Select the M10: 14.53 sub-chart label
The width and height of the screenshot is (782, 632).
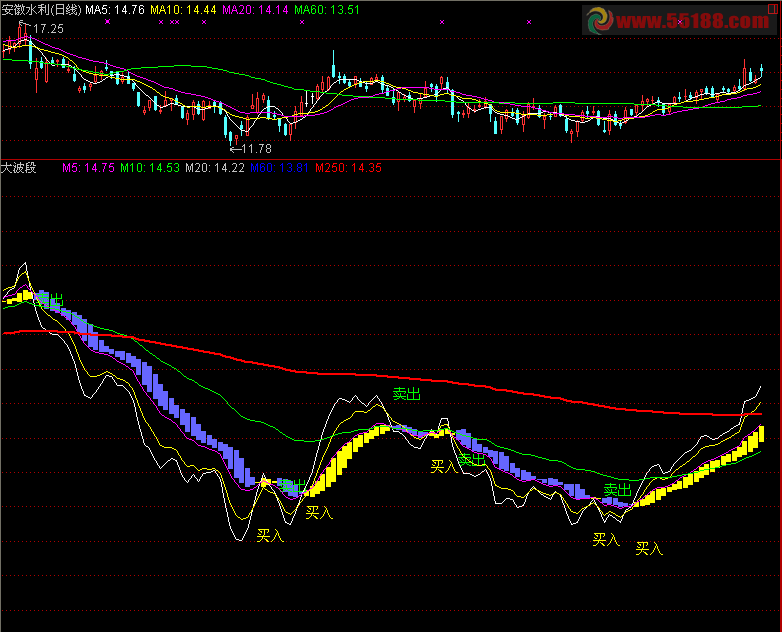click(150, 168)
